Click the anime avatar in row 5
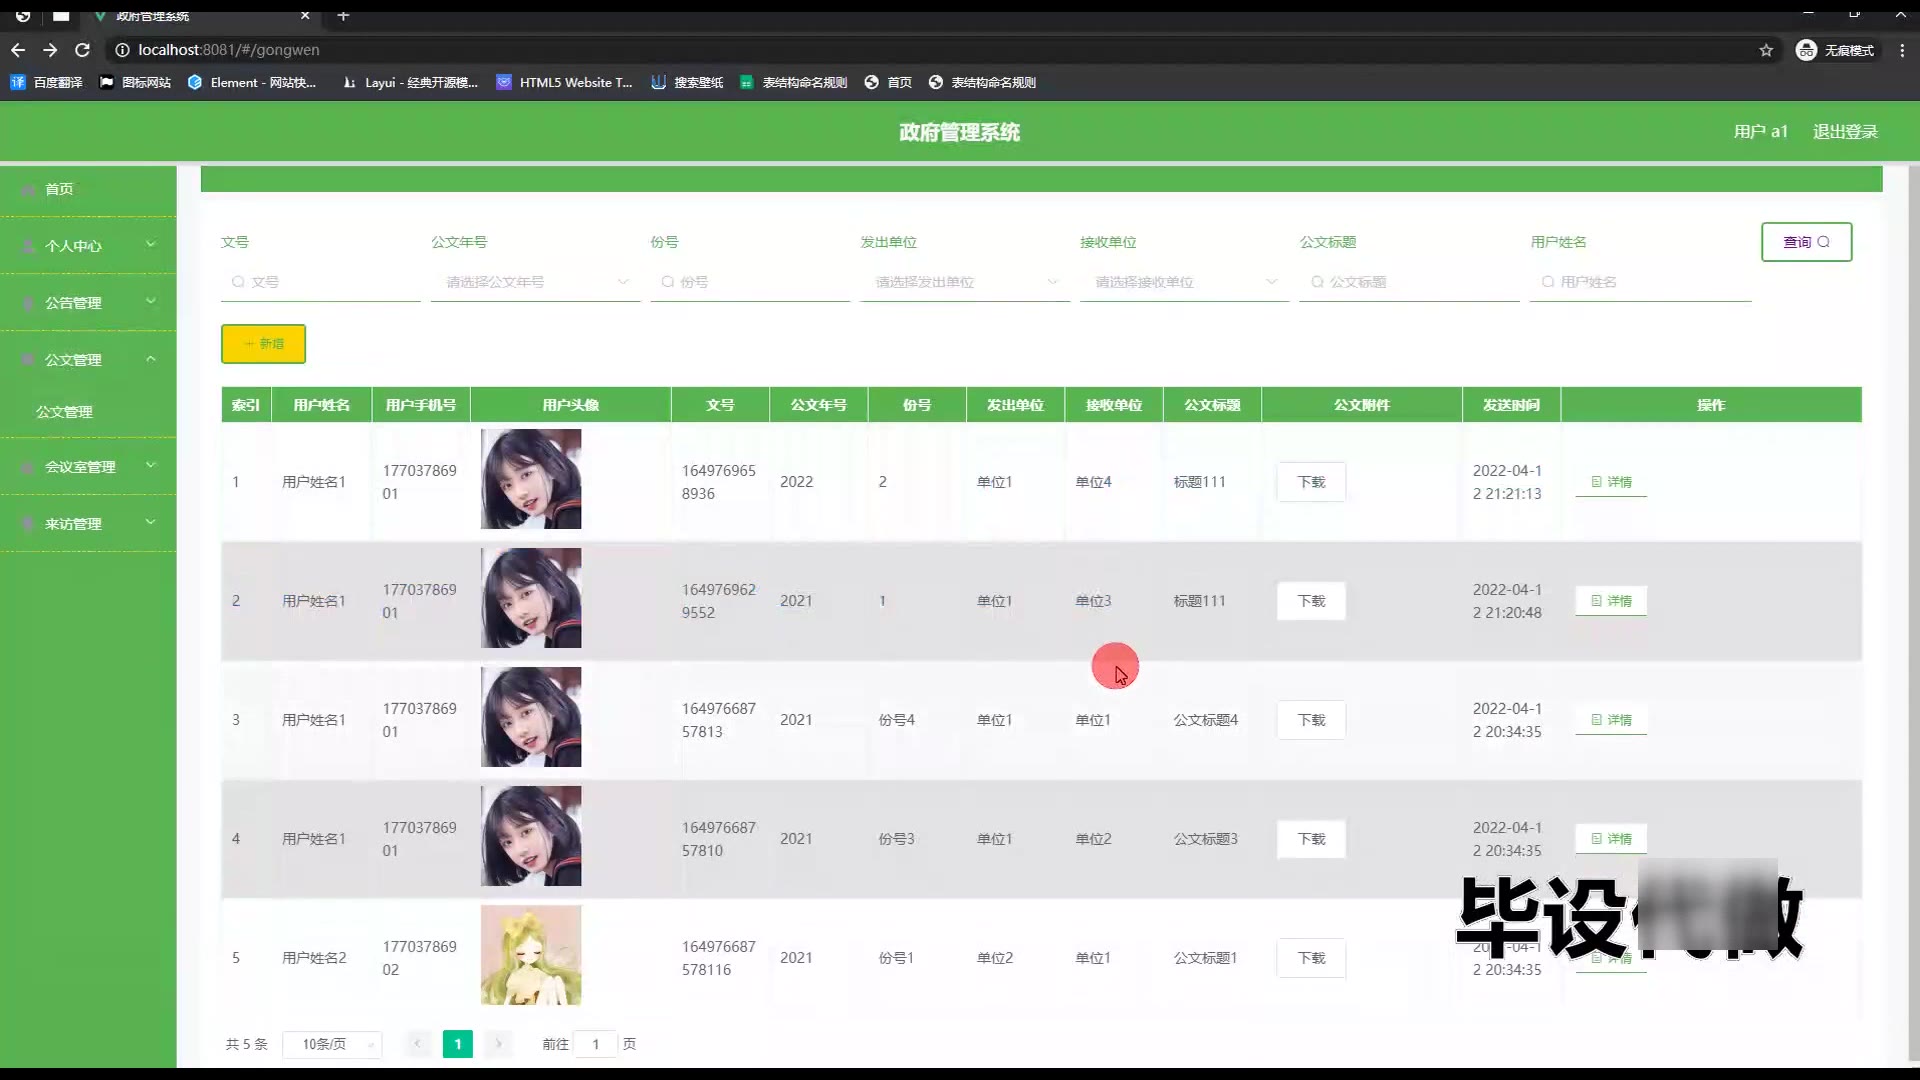This screenshot has height=1080, width=1920. [531, 955]
